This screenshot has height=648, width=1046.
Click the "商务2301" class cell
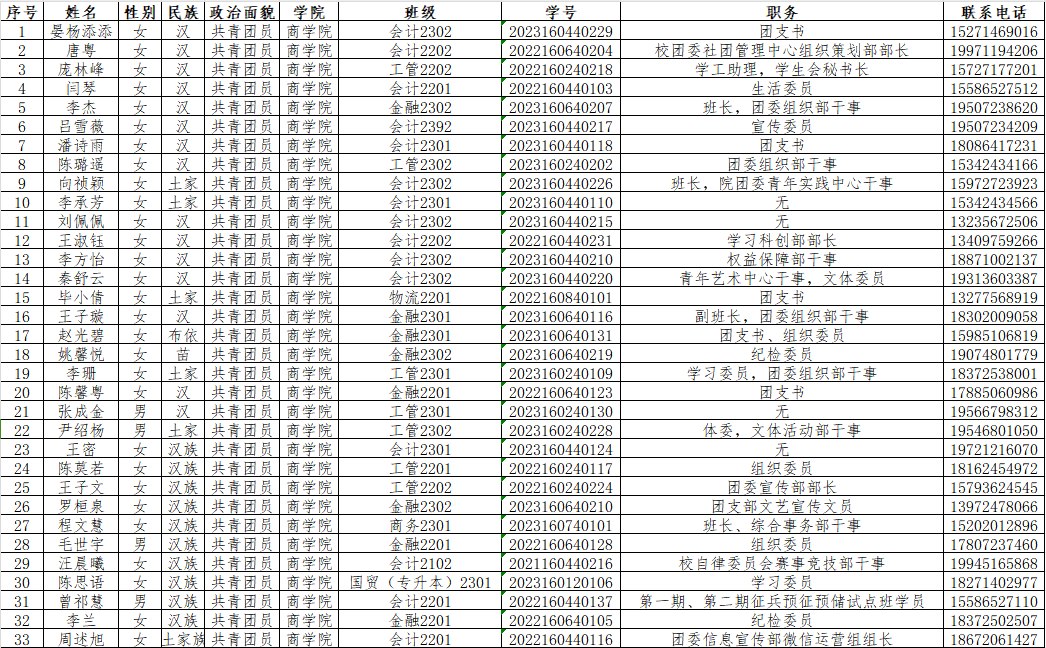coord(420,525)
